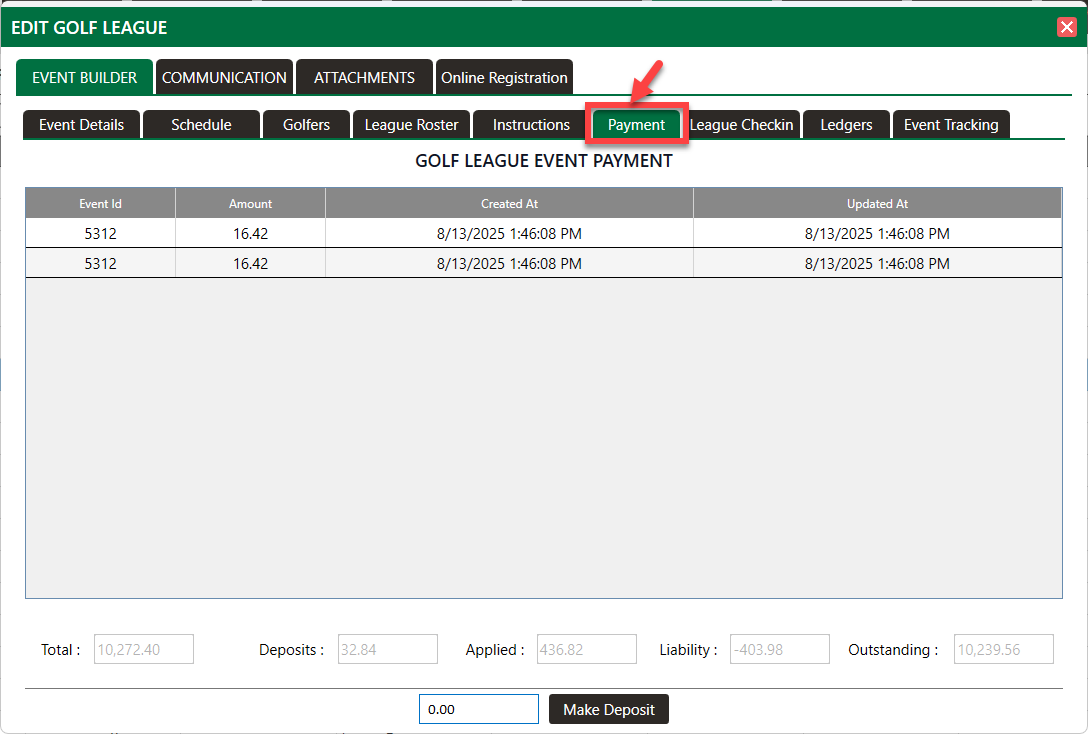View the League Roster sub-tab
Viewport: 1088px width, 734px height.
pyautogui.click(x=411, y=125)
